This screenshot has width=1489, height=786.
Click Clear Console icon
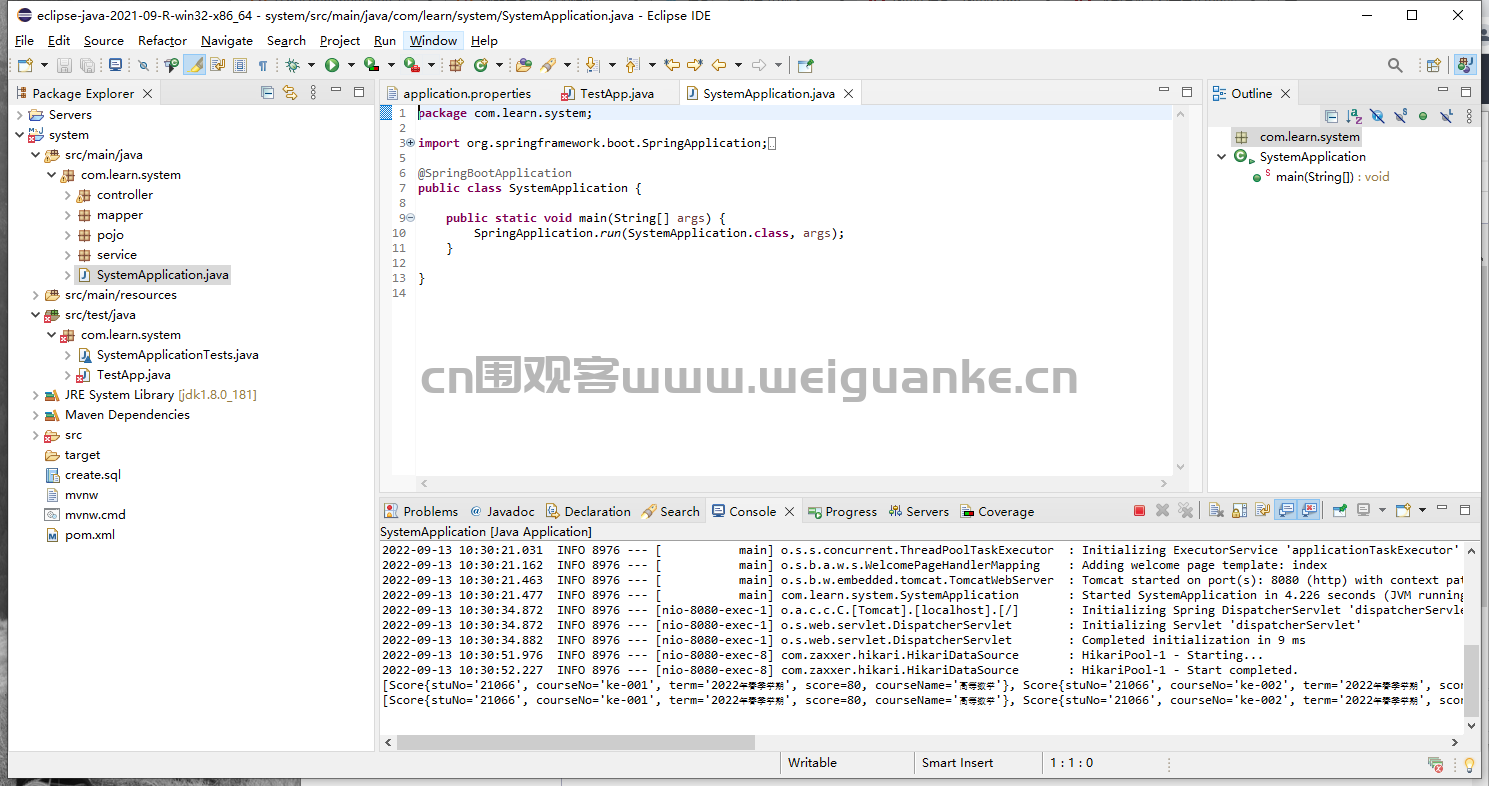pyautogui.click(x=1216, y=510)
